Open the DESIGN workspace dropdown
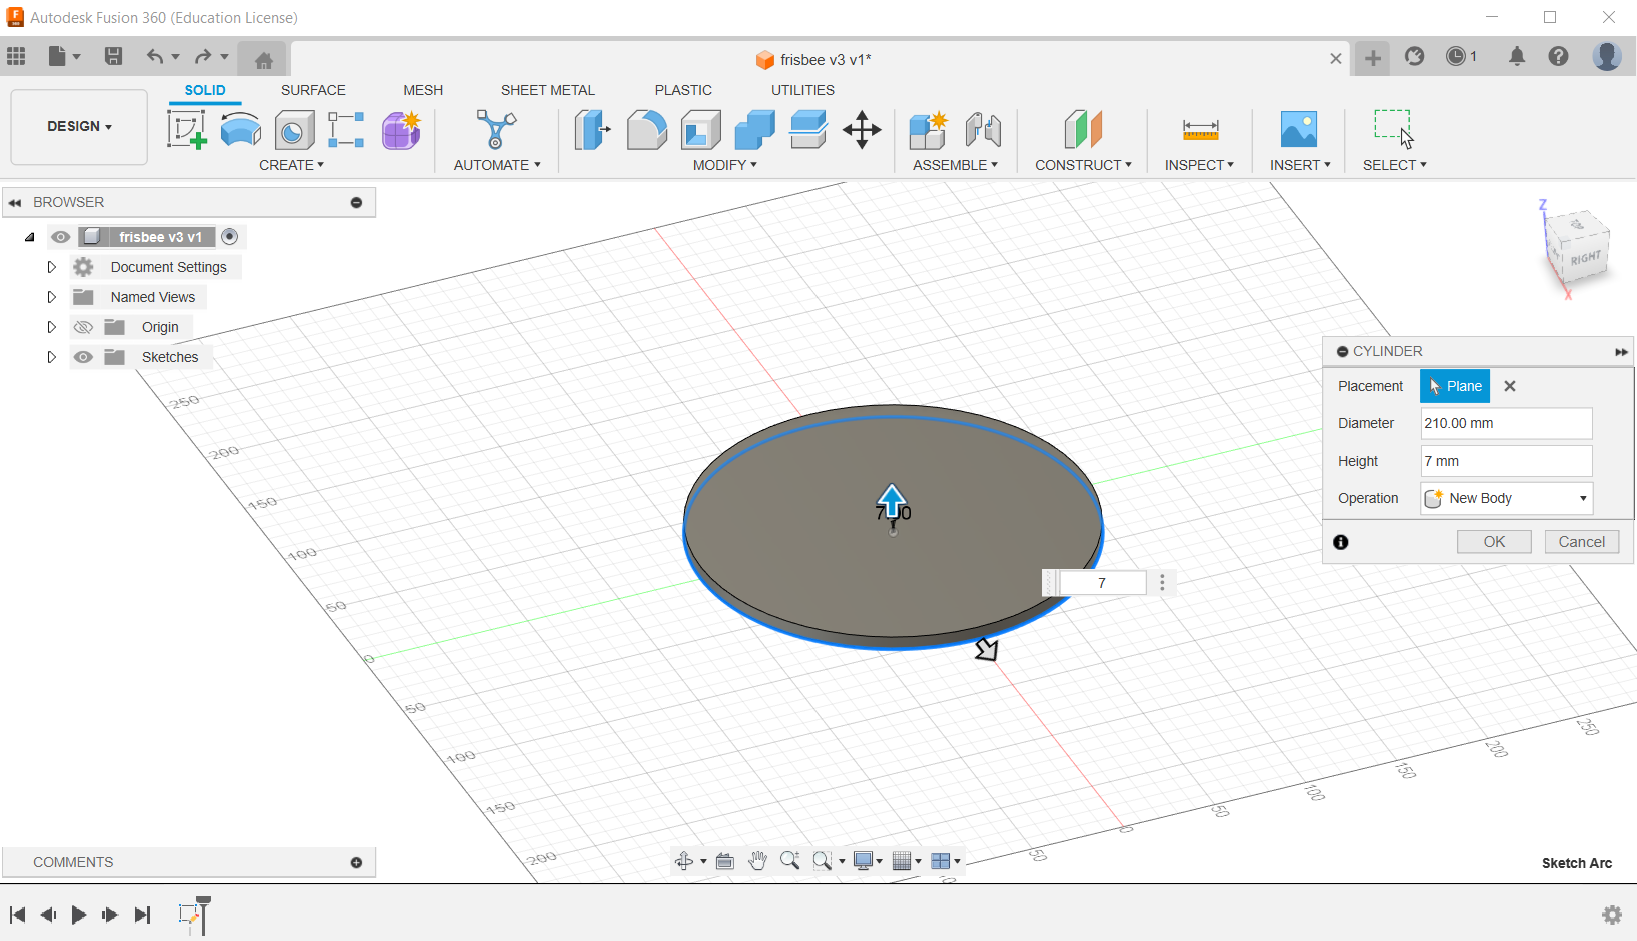This screenshot has width=1637, height=941. [79, 126]
